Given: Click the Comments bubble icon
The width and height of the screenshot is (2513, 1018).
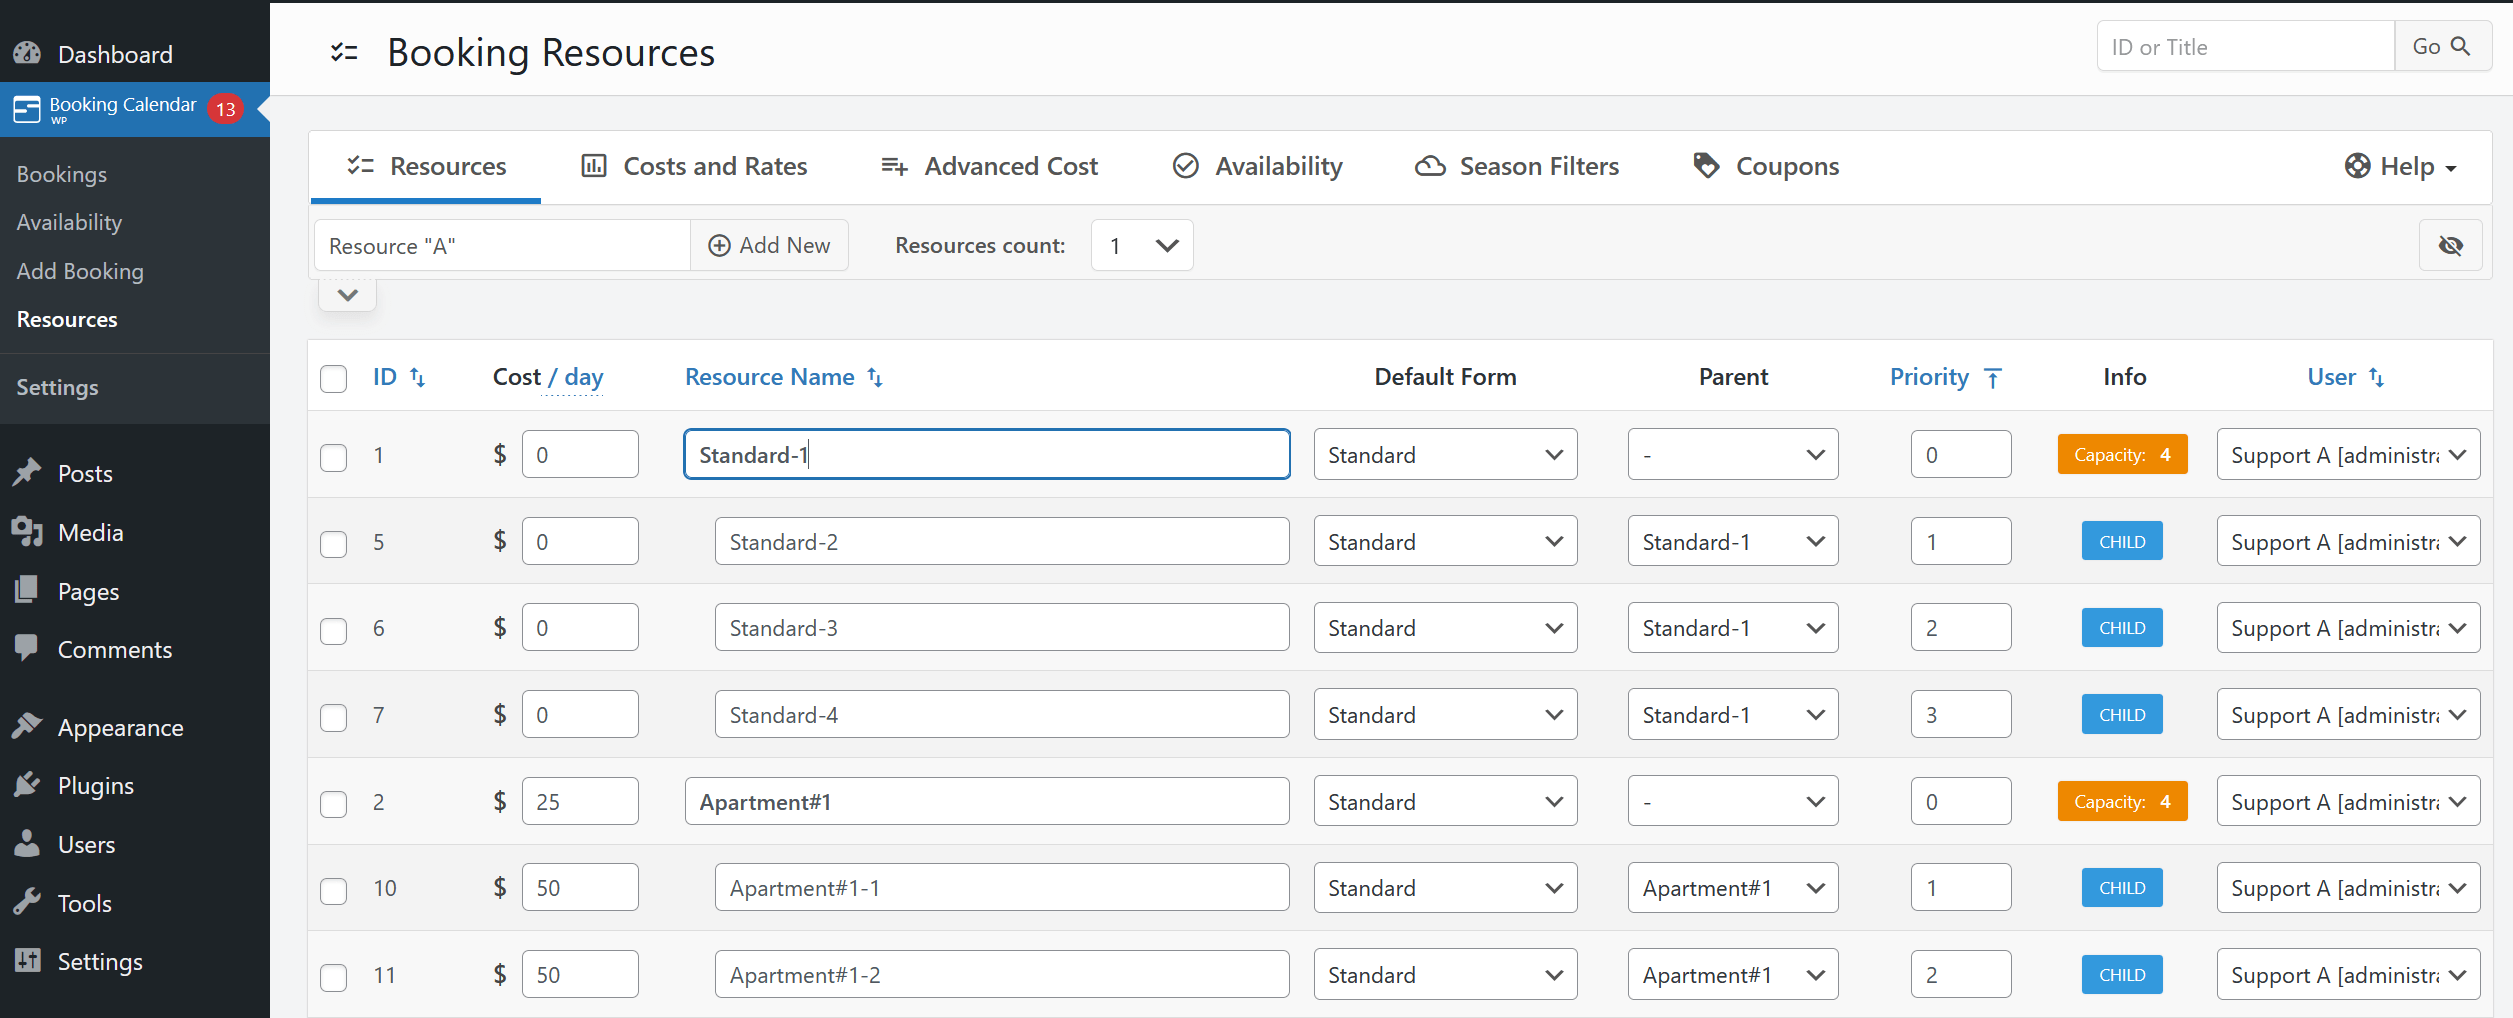Looking at the screenshot, I should [x=27, y=648].
